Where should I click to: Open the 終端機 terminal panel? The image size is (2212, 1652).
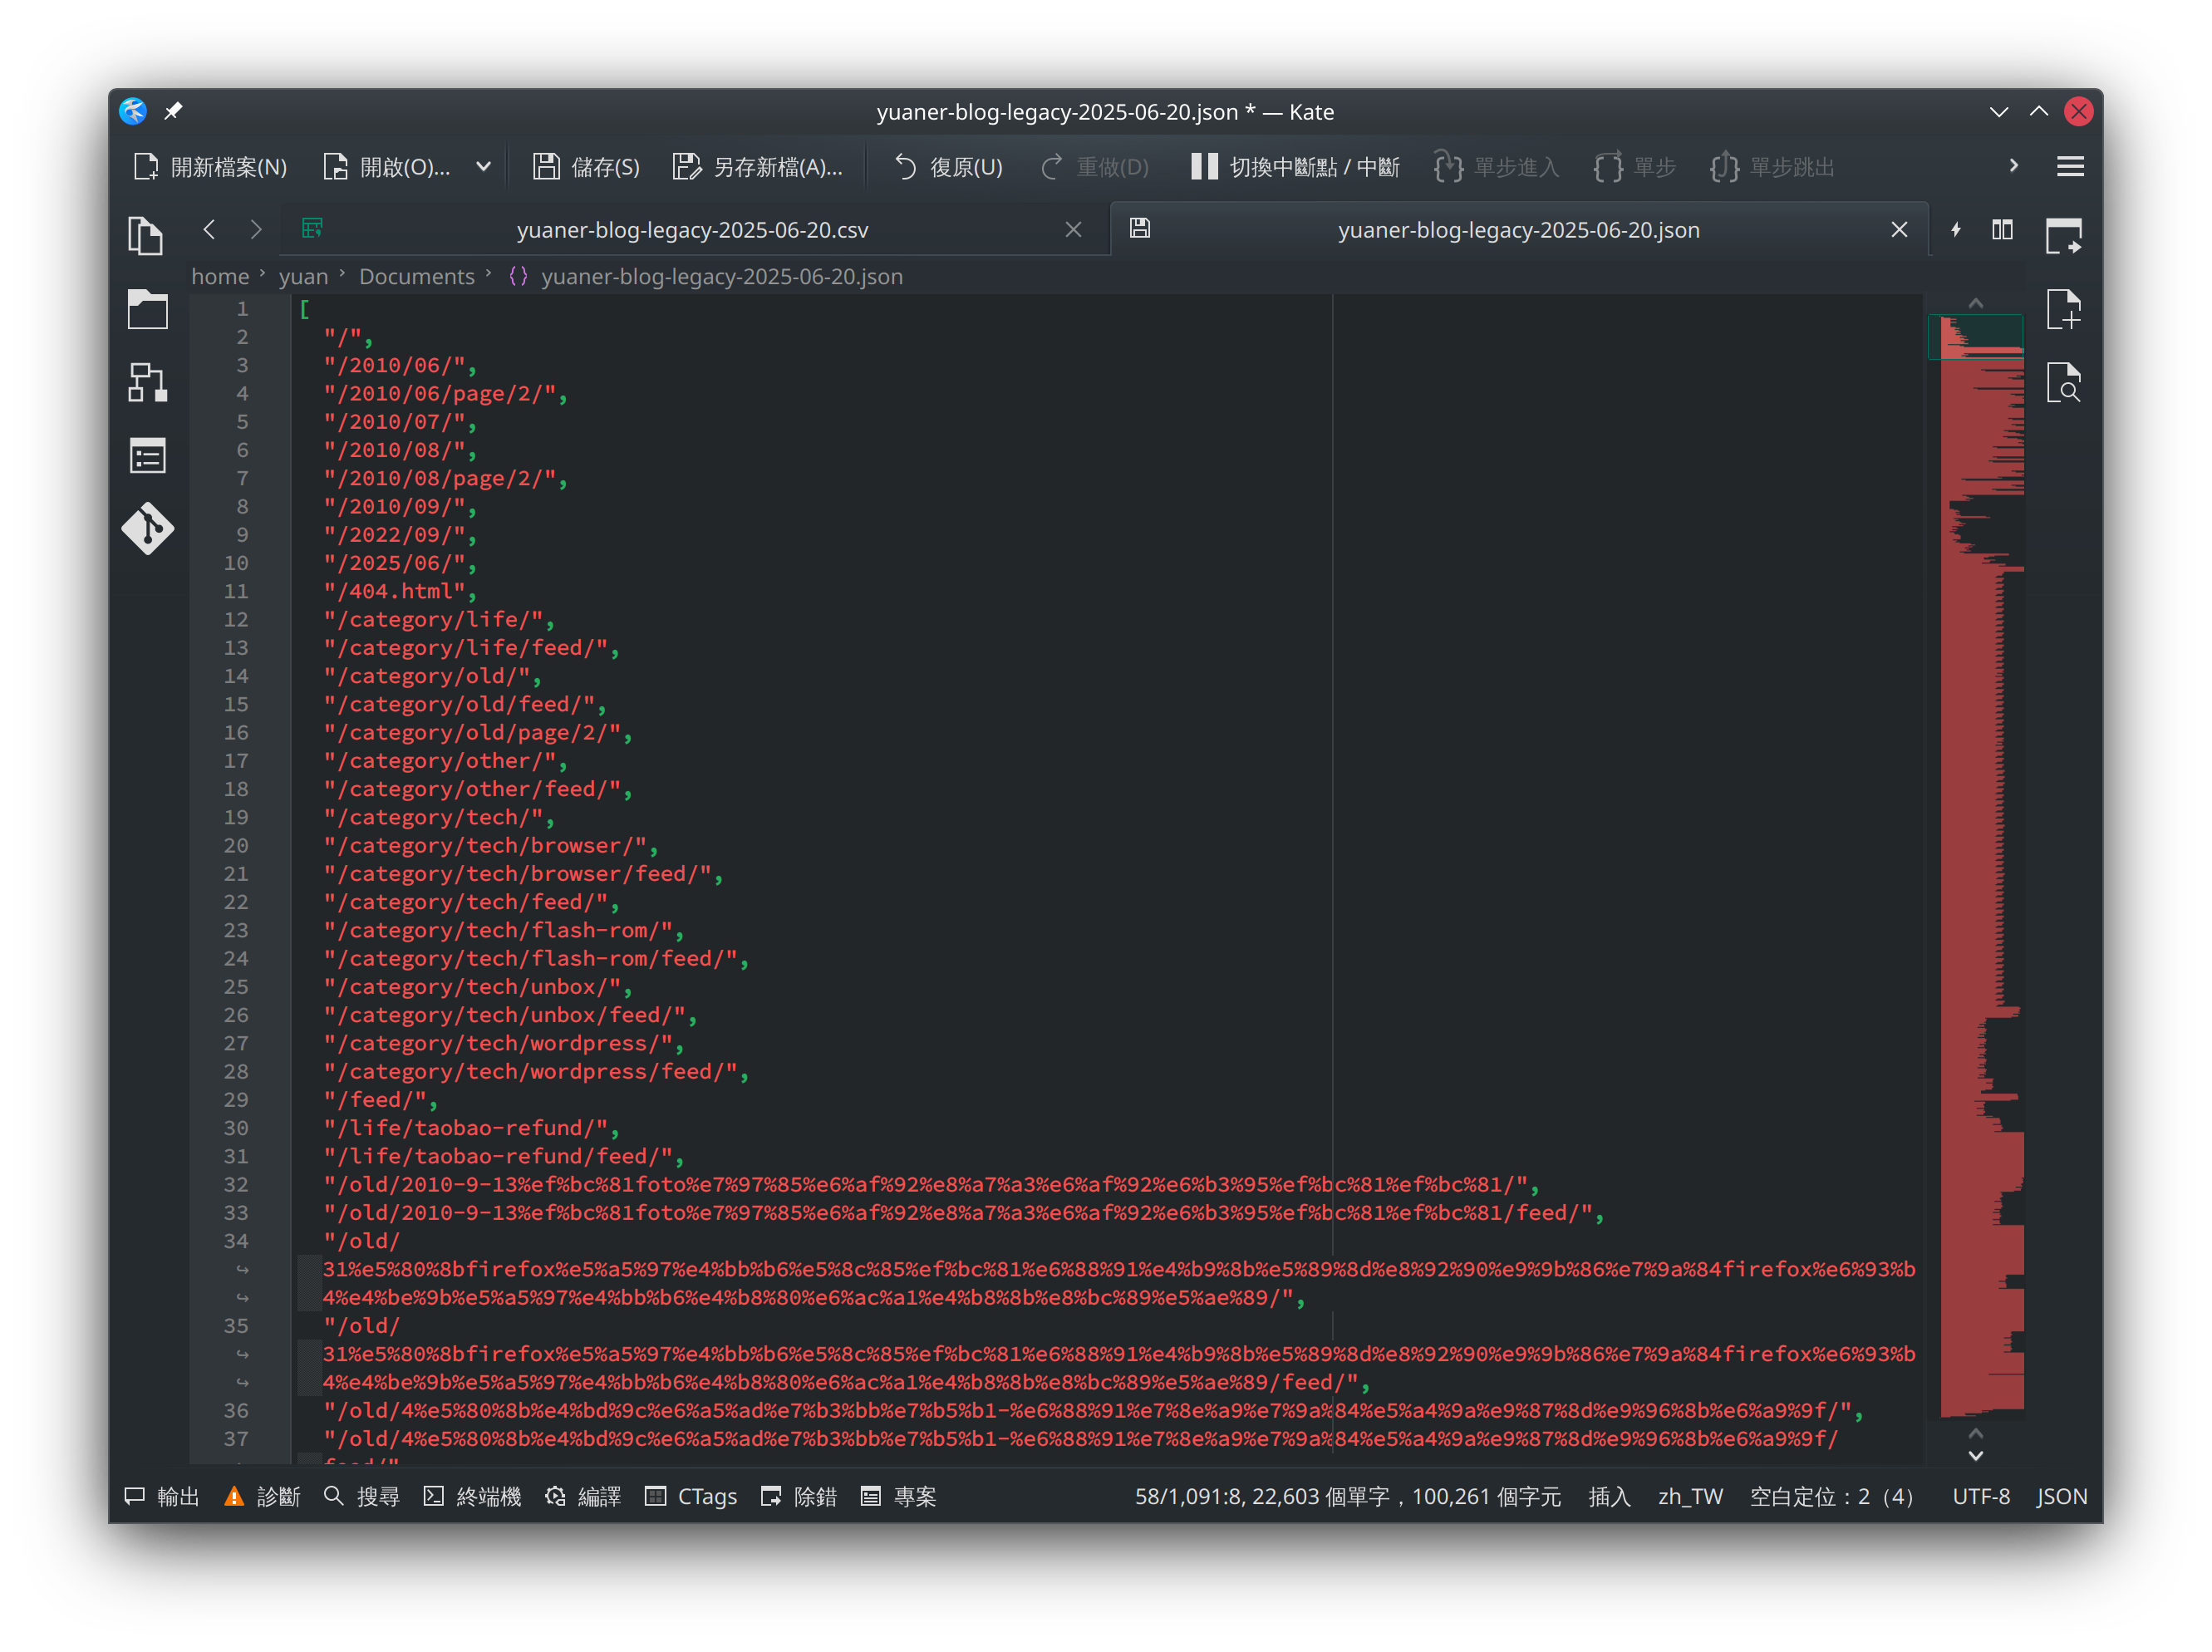click(x=472, y=1496)
